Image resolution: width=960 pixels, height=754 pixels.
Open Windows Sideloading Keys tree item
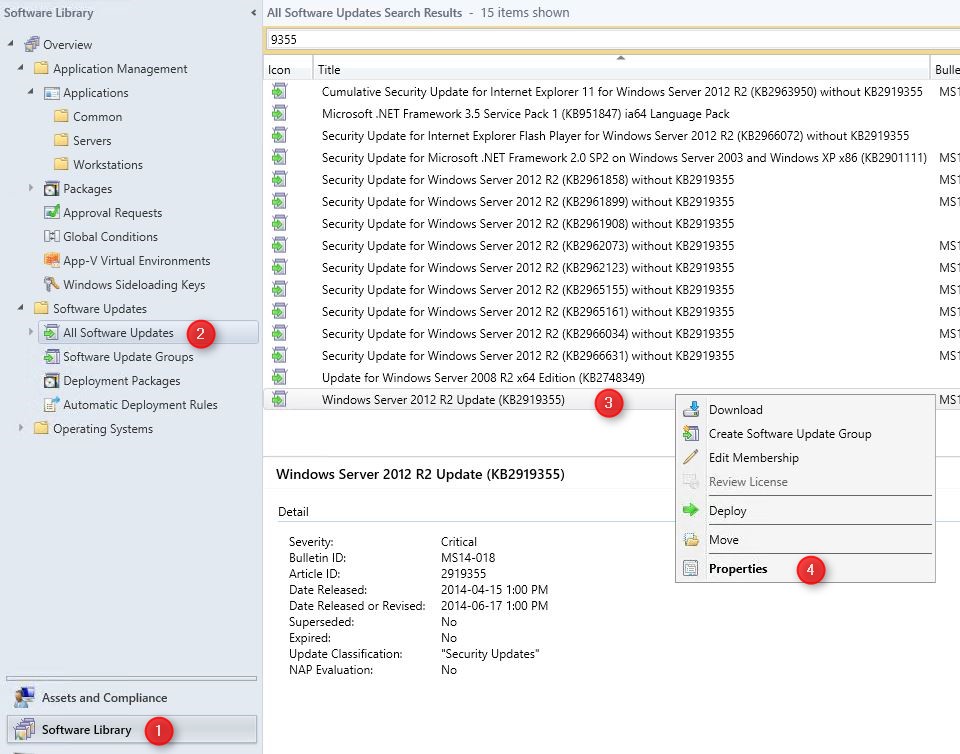point(134,285)
